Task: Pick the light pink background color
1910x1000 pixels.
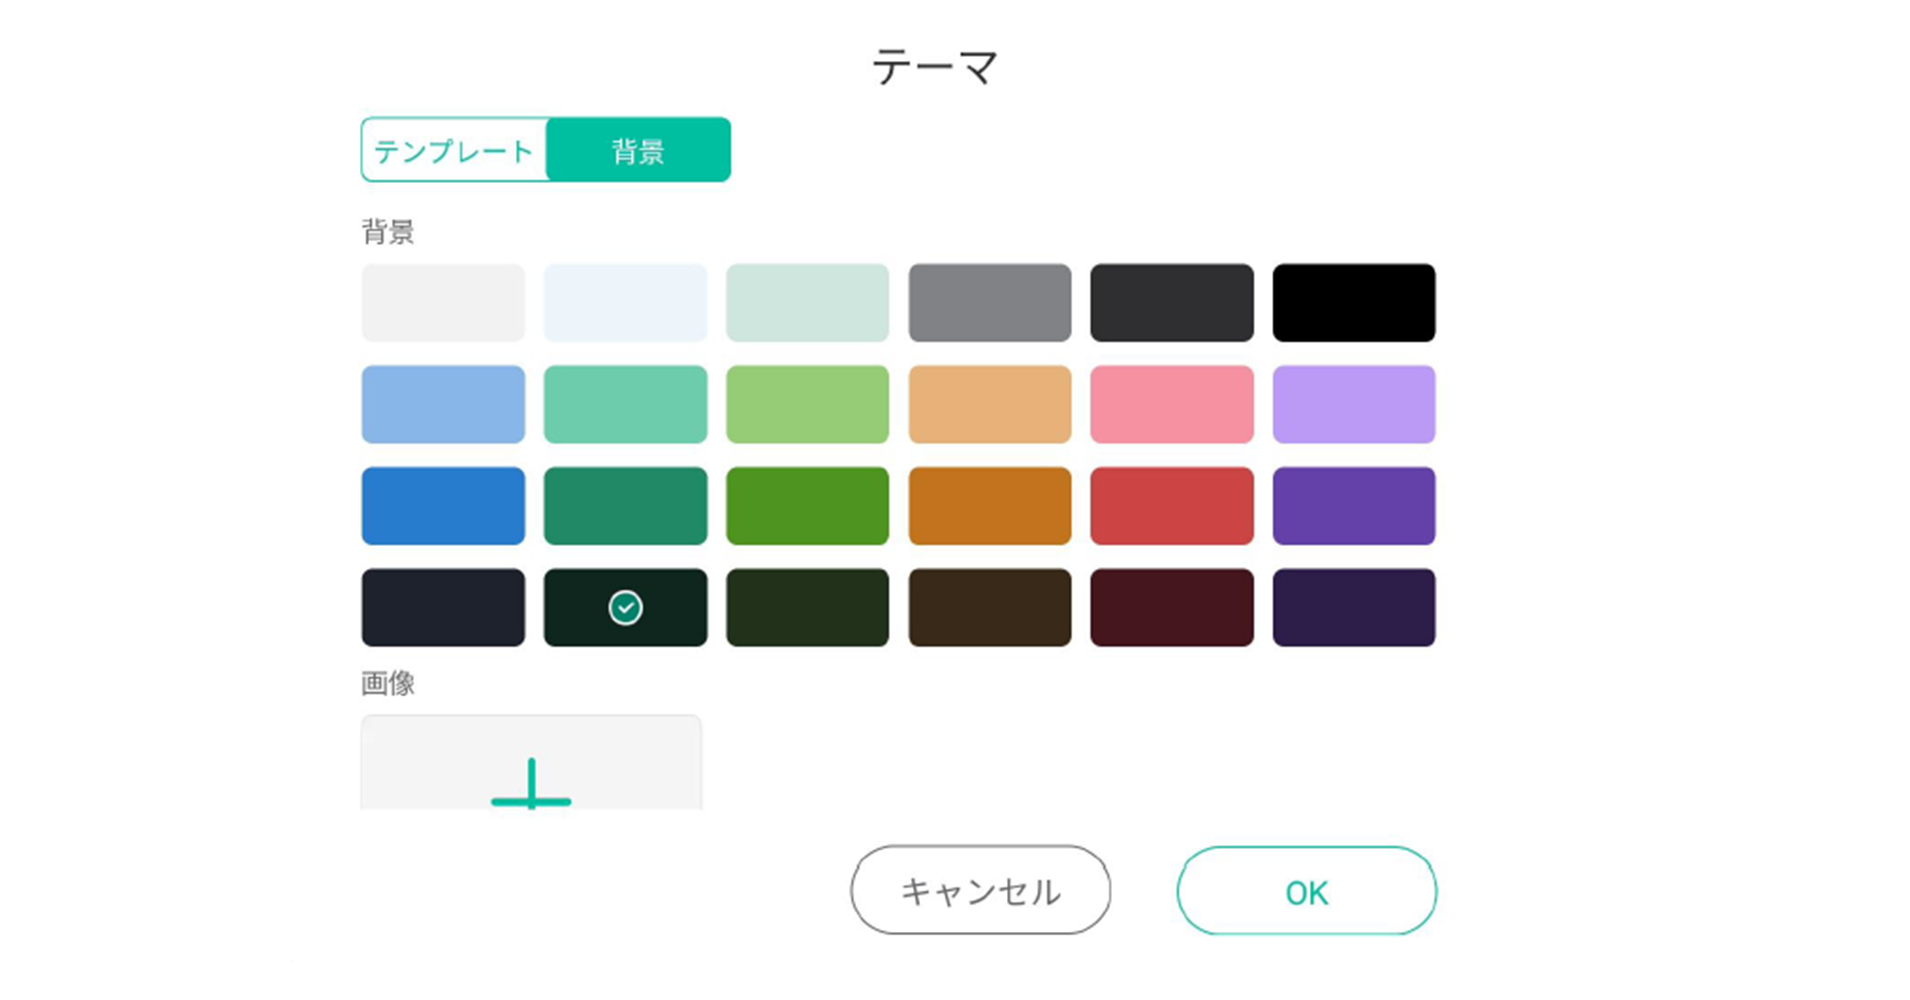Action: pyautogui.click(x=1171, y=404)
